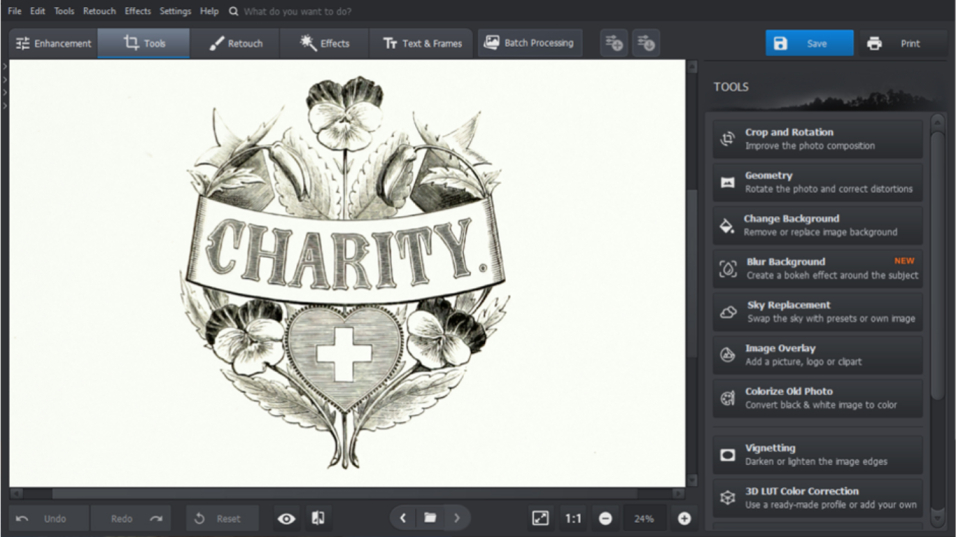Viewport: 956px width, 537px height.
Task: Switch to the Effects tab
Action: tap(324, 43)
